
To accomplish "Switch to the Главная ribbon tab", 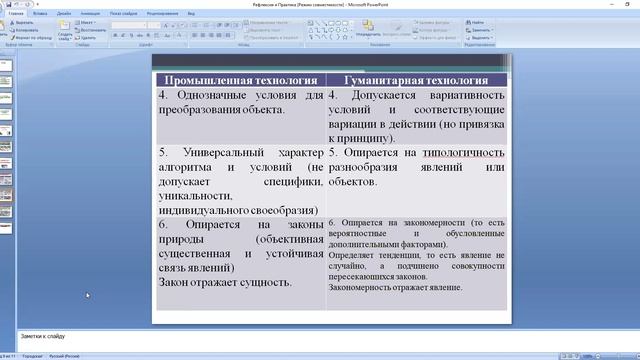I will (x=16, y=13).
